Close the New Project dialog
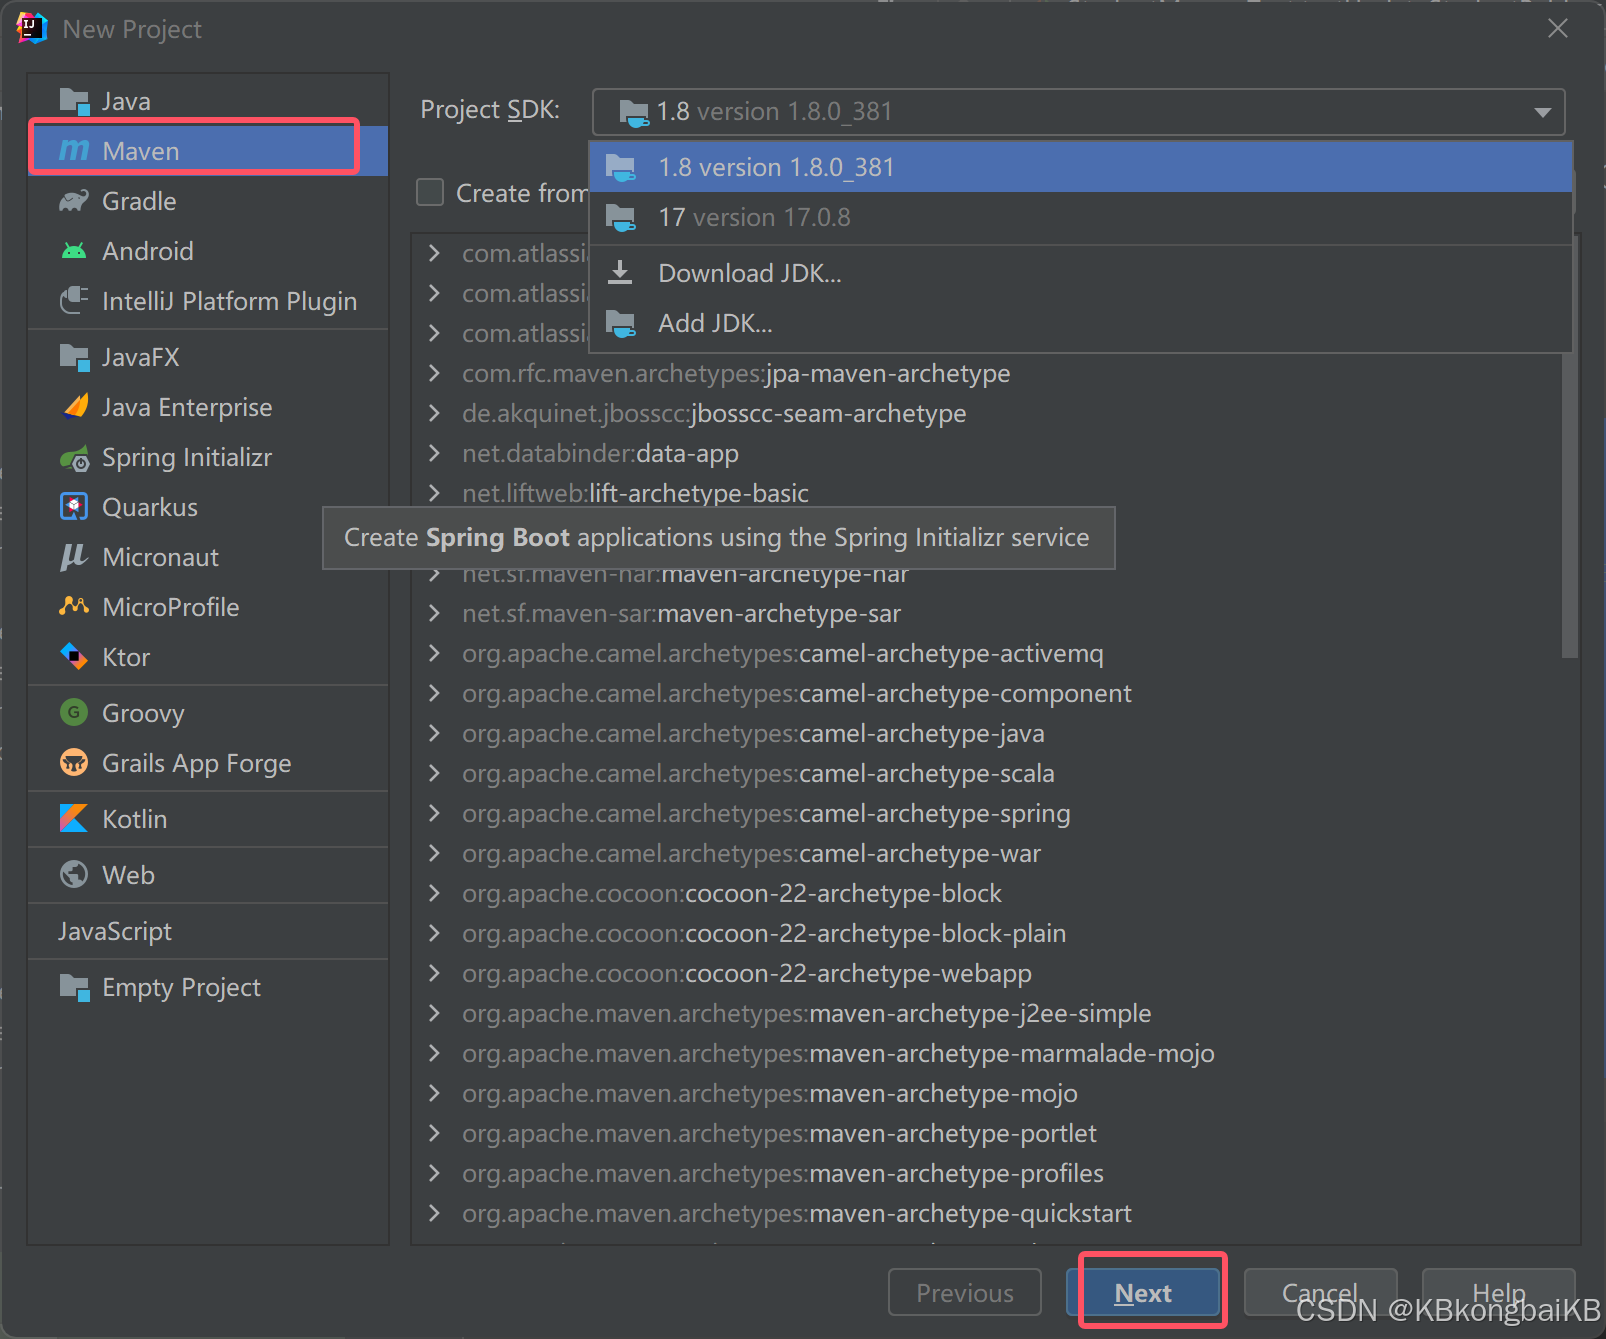 pyautogui.click(x=1558, y=29)
